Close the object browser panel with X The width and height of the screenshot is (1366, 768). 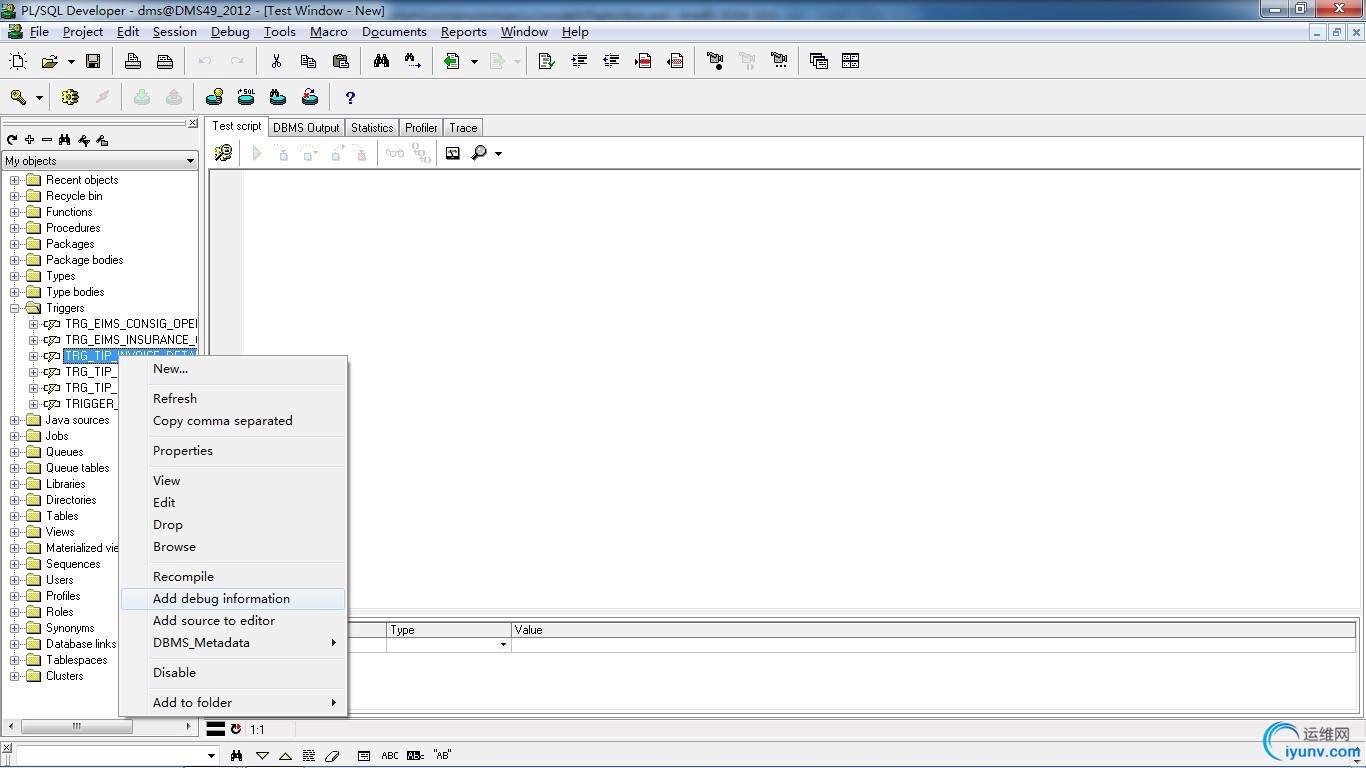pyautogui.click(x=193, y=123)
